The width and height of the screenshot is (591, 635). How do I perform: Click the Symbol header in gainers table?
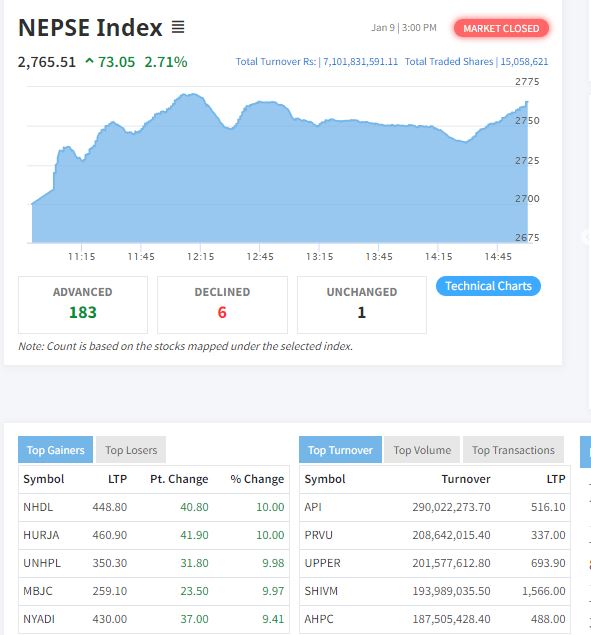coord(44,479)
